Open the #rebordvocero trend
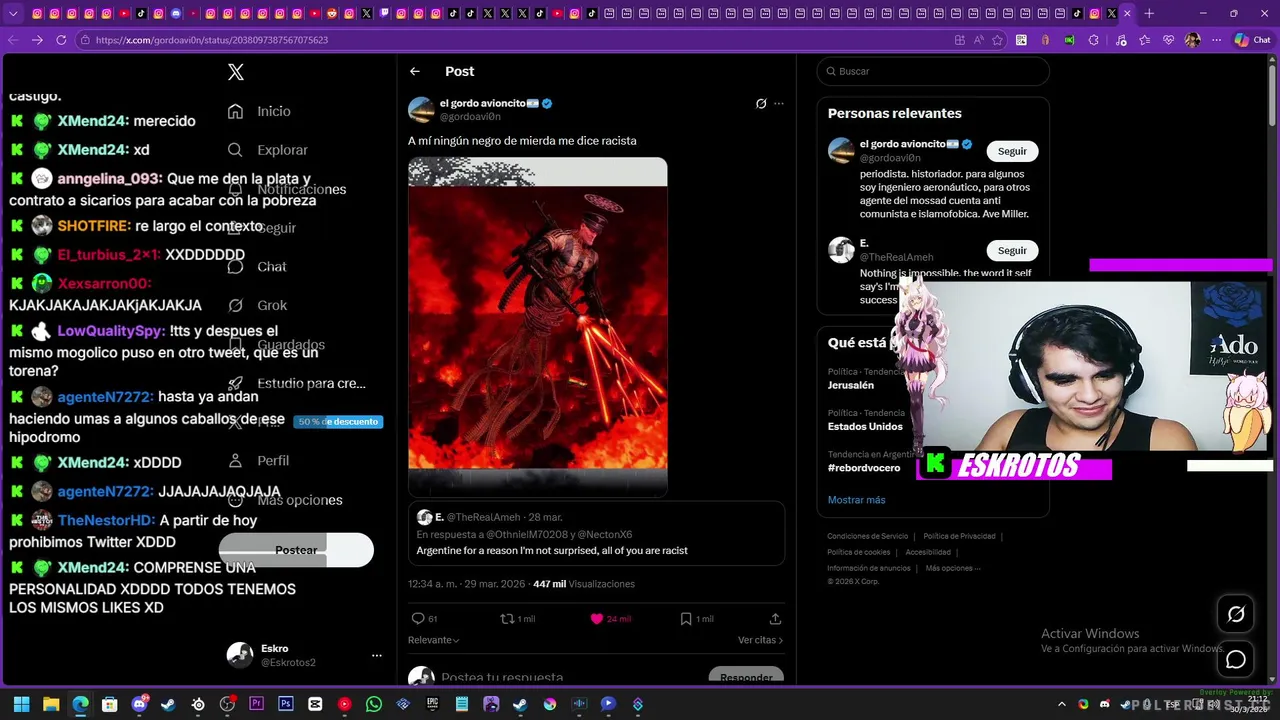Image resolution: width=1280 pixels, height=720 pixels. pyautogui.click(x=864, y=468)
